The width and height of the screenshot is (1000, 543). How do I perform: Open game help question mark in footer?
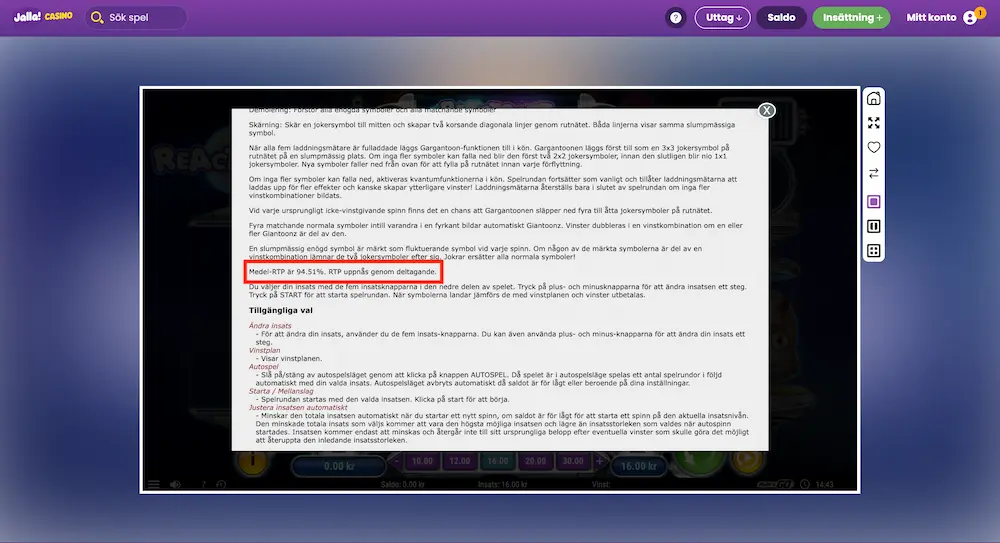click(203, 484)
